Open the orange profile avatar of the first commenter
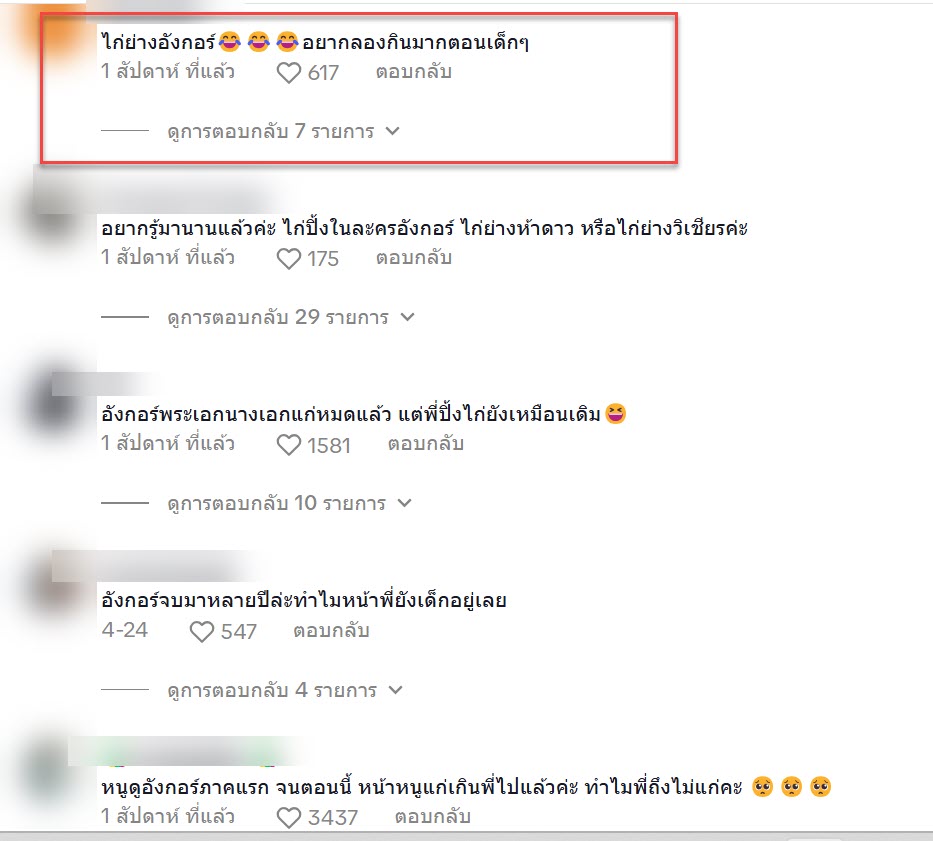933x841 pixels. pos(54,33)
